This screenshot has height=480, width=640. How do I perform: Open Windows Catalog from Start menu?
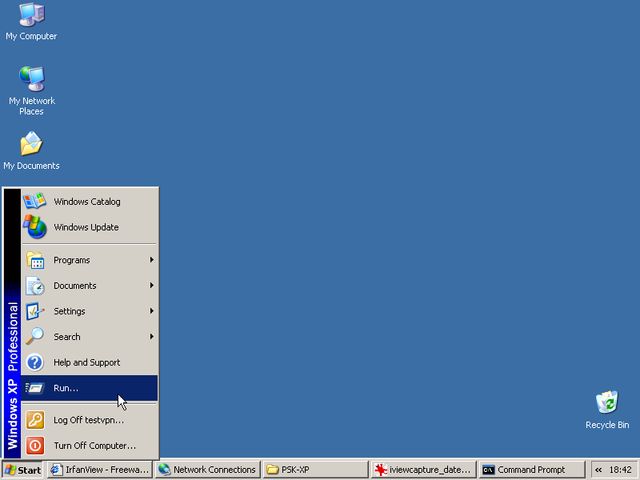89,201
